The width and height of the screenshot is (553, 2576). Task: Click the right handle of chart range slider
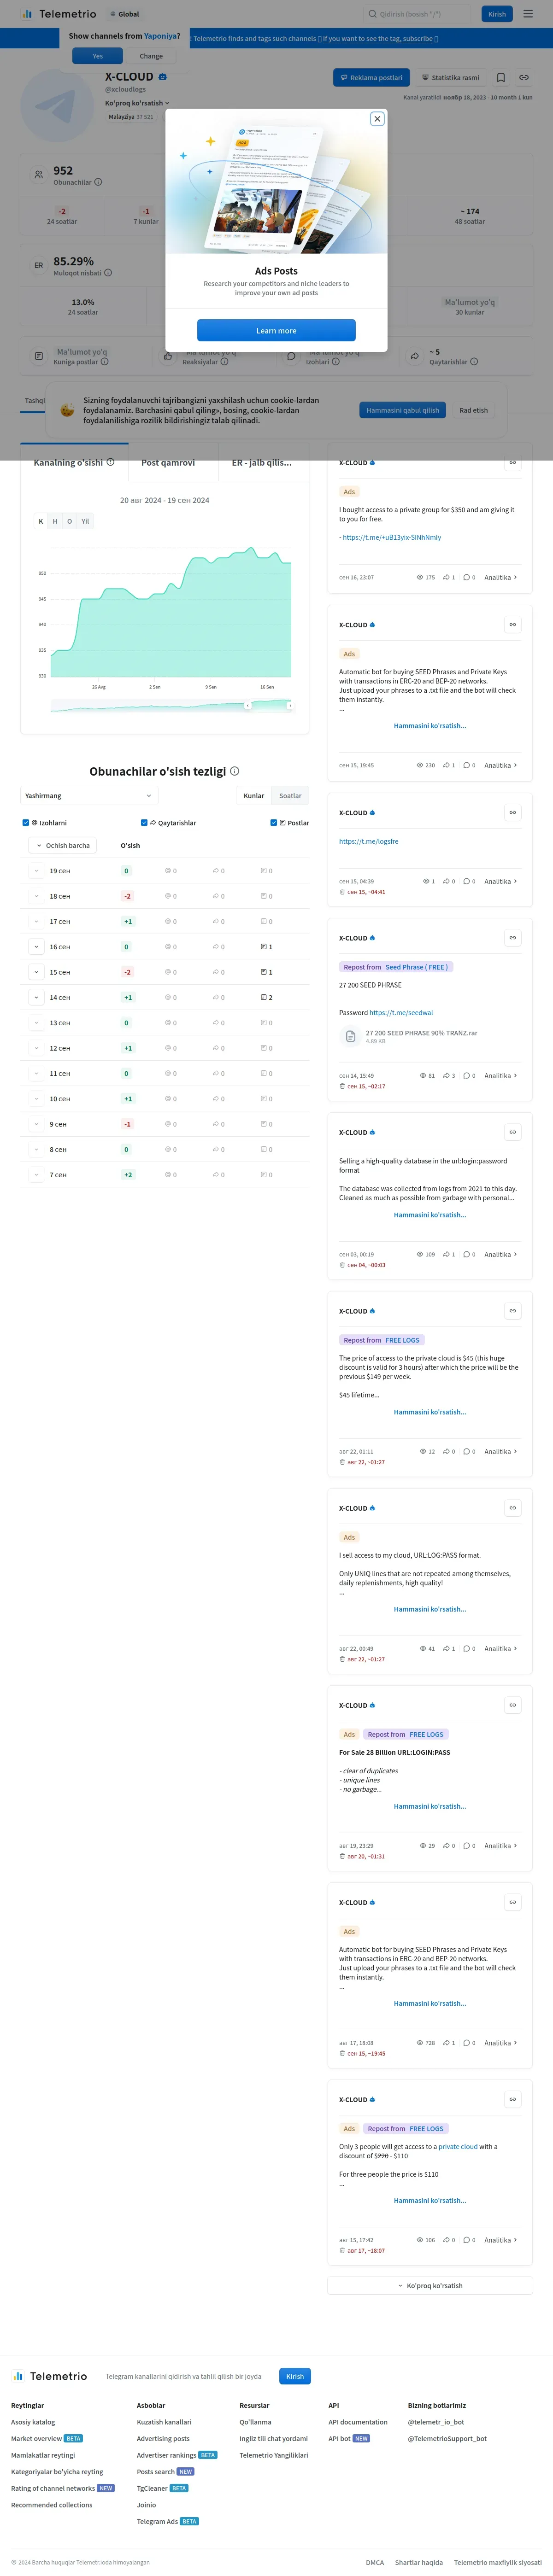tap(290, 706)
